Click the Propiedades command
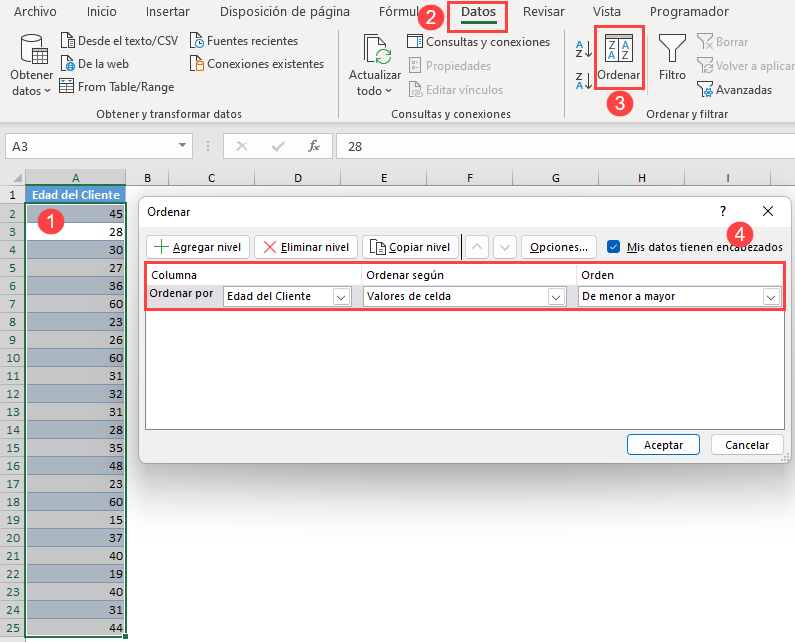 coord(450,65)
